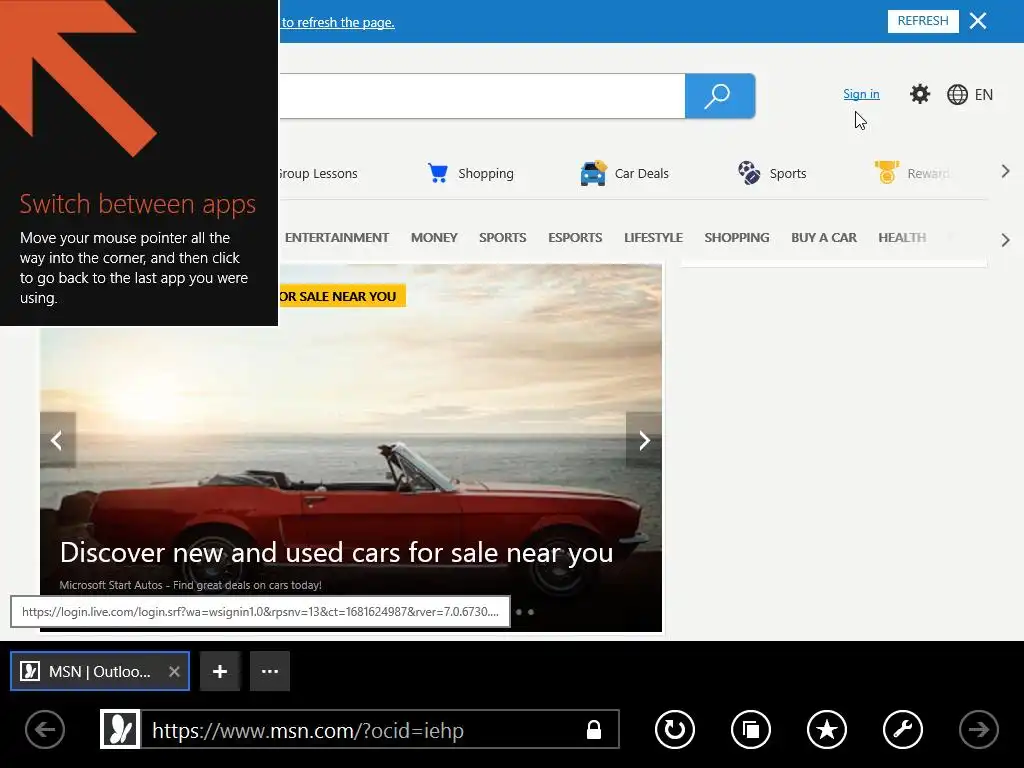Open the Group Lessons shortcut

(x=318, y=174)
